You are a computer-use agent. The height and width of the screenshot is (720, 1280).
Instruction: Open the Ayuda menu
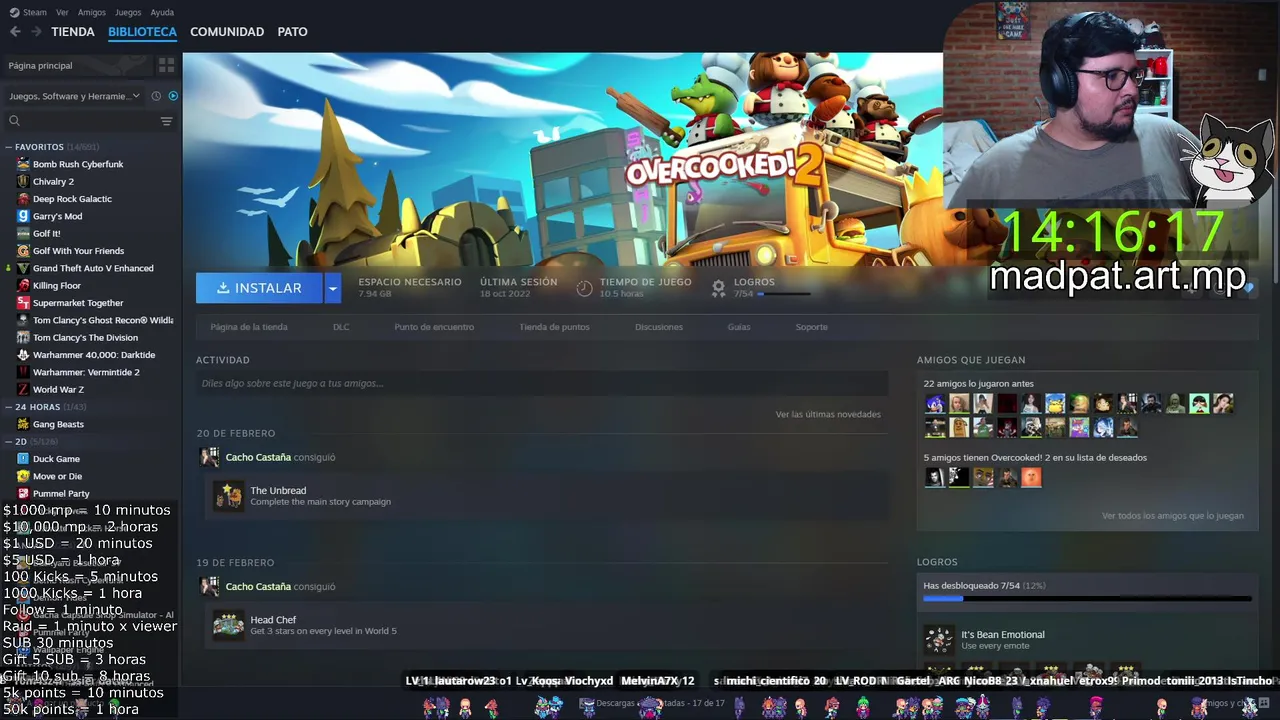tap(162, 12)
